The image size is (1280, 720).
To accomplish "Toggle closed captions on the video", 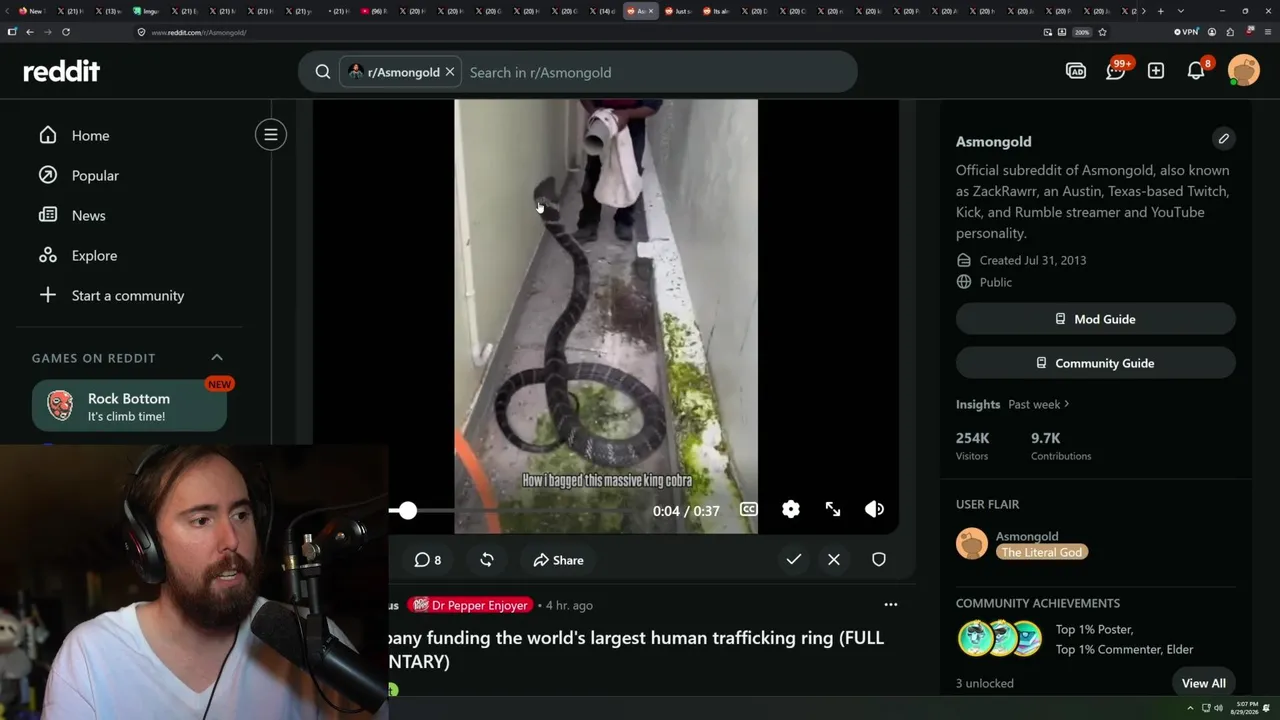I will click(748, 510).
